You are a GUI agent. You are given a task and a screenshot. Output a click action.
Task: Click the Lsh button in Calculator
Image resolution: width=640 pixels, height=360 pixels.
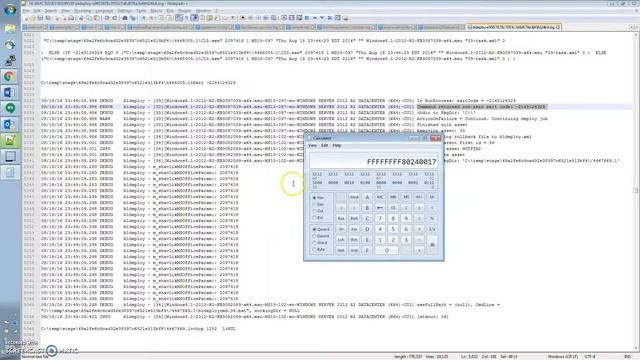click(x=341, y=240)
